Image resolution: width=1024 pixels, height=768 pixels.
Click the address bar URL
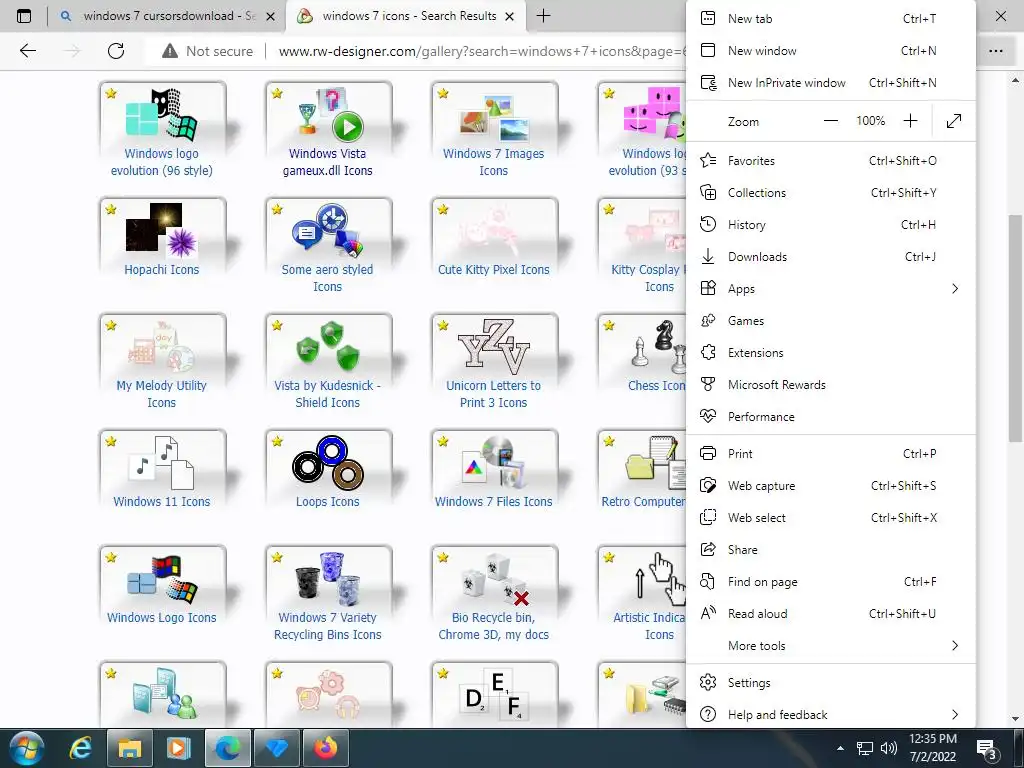click(x=482, y=51)
